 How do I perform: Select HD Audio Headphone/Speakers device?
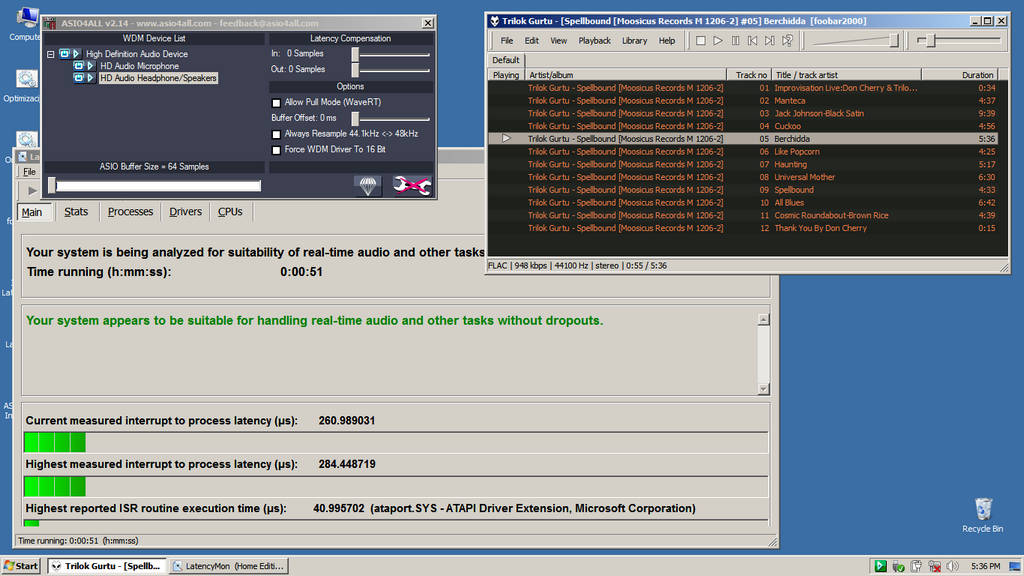(158, 78)
